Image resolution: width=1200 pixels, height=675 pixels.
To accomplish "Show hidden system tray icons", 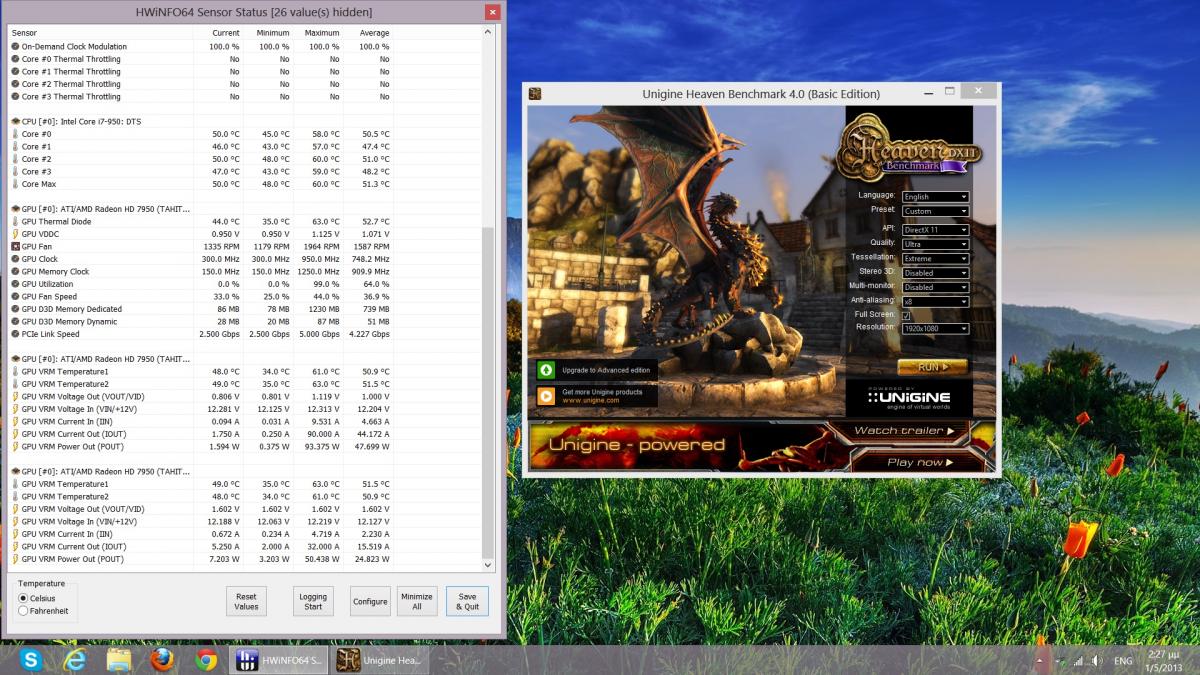I will [x=1042, y=661].
